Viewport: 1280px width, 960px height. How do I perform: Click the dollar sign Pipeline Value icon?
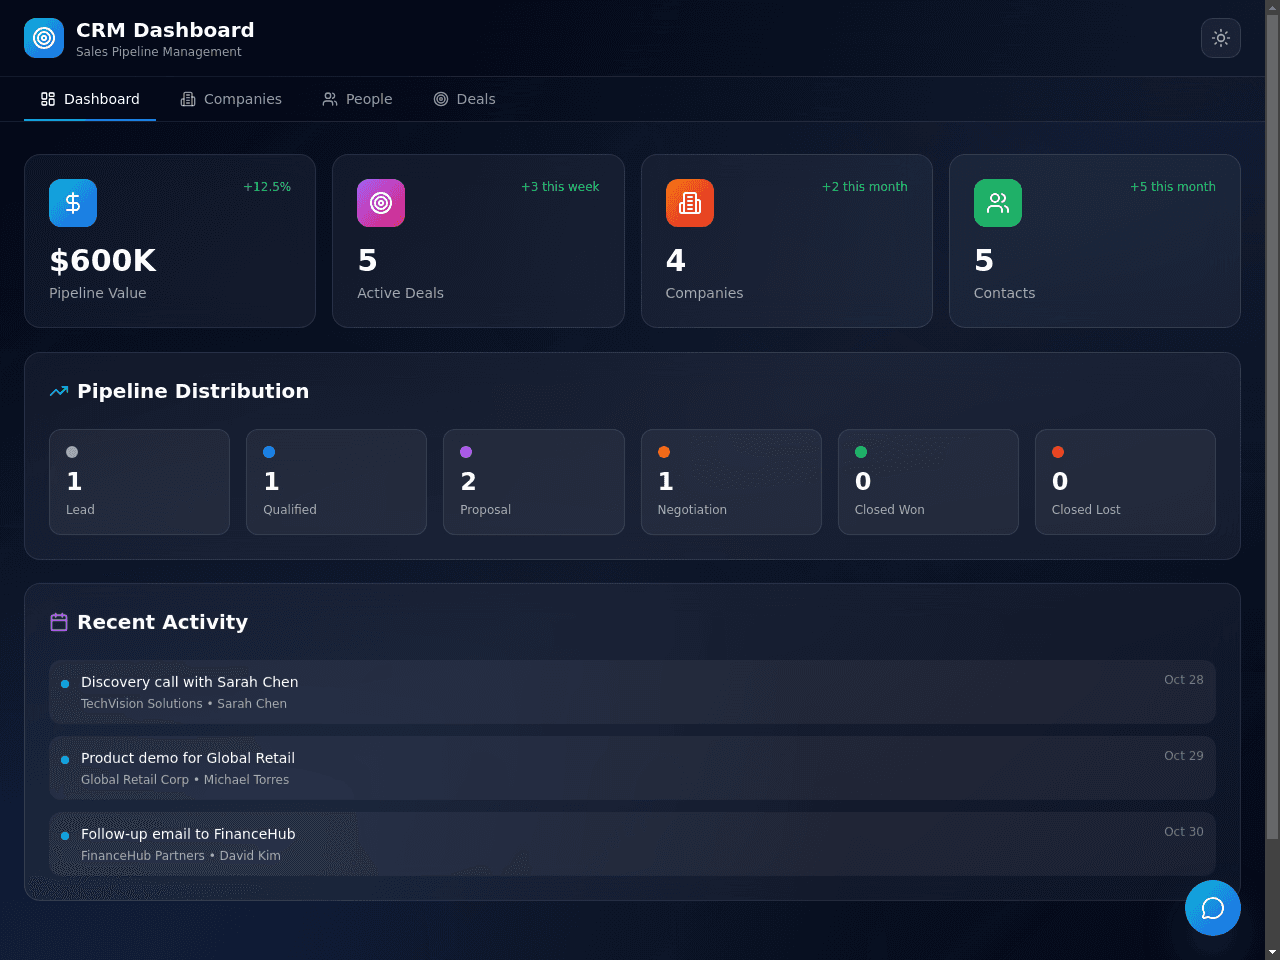73,203
